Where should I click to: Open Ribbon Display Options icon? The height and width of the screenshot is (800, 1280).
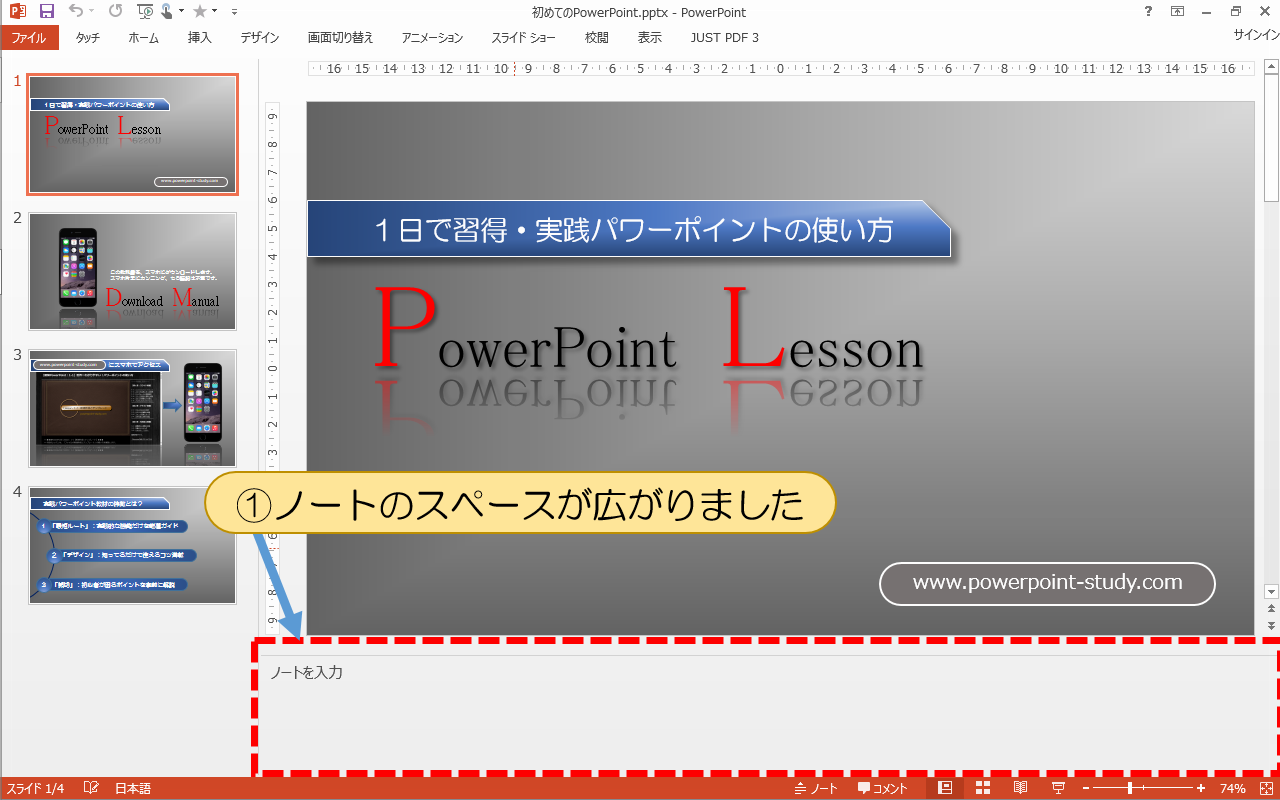pos(1178,12)
